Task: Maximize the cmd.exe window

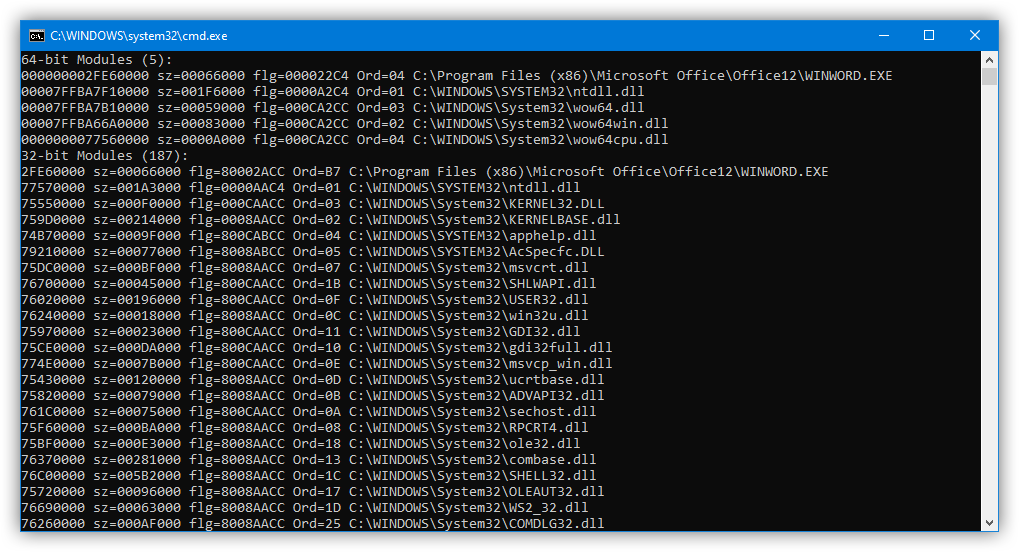Action: pyautogui.click(x=929, y=35)
